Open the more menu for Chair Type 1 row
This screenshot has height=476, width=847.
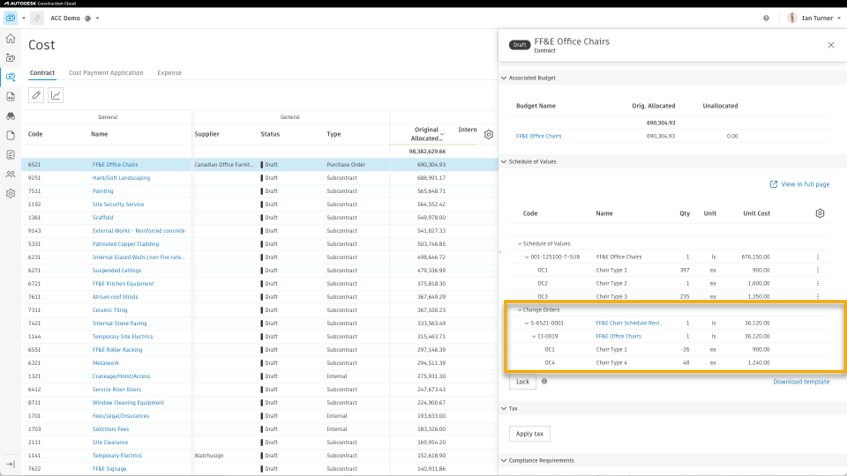[817, 270]
